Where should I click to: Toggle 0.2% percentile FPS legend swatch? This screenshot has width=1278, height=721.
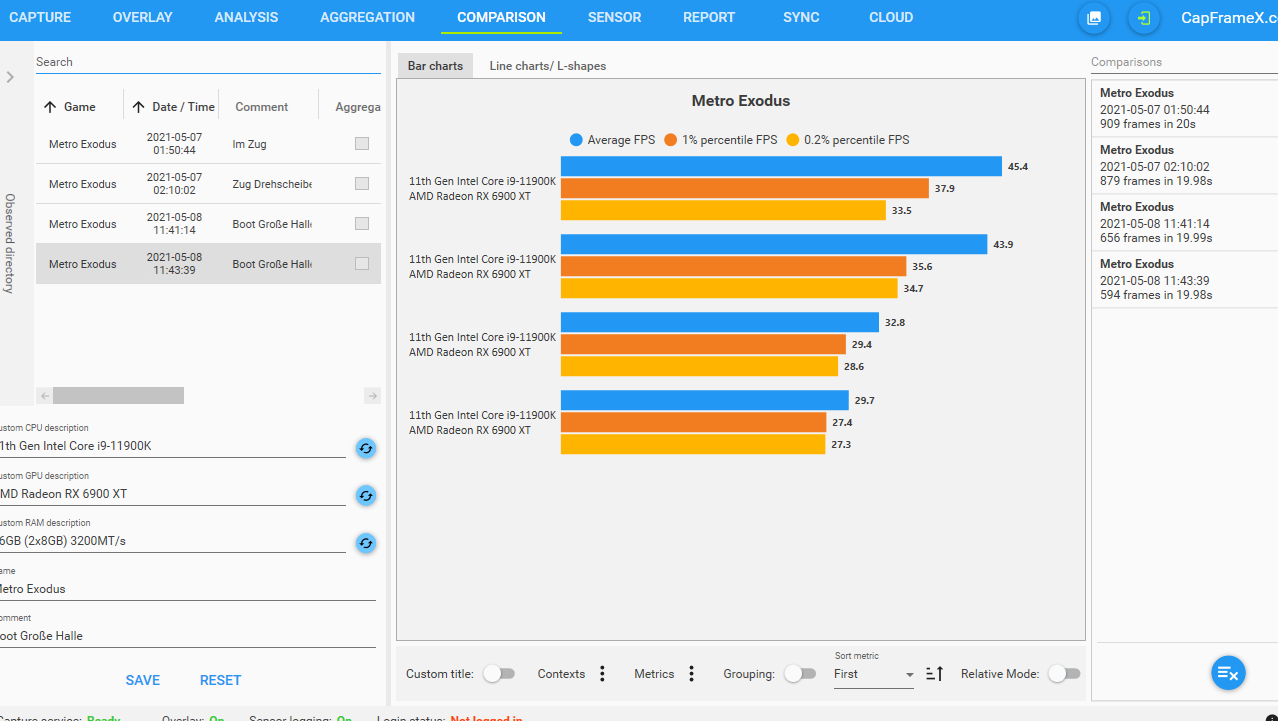[793, 140]
